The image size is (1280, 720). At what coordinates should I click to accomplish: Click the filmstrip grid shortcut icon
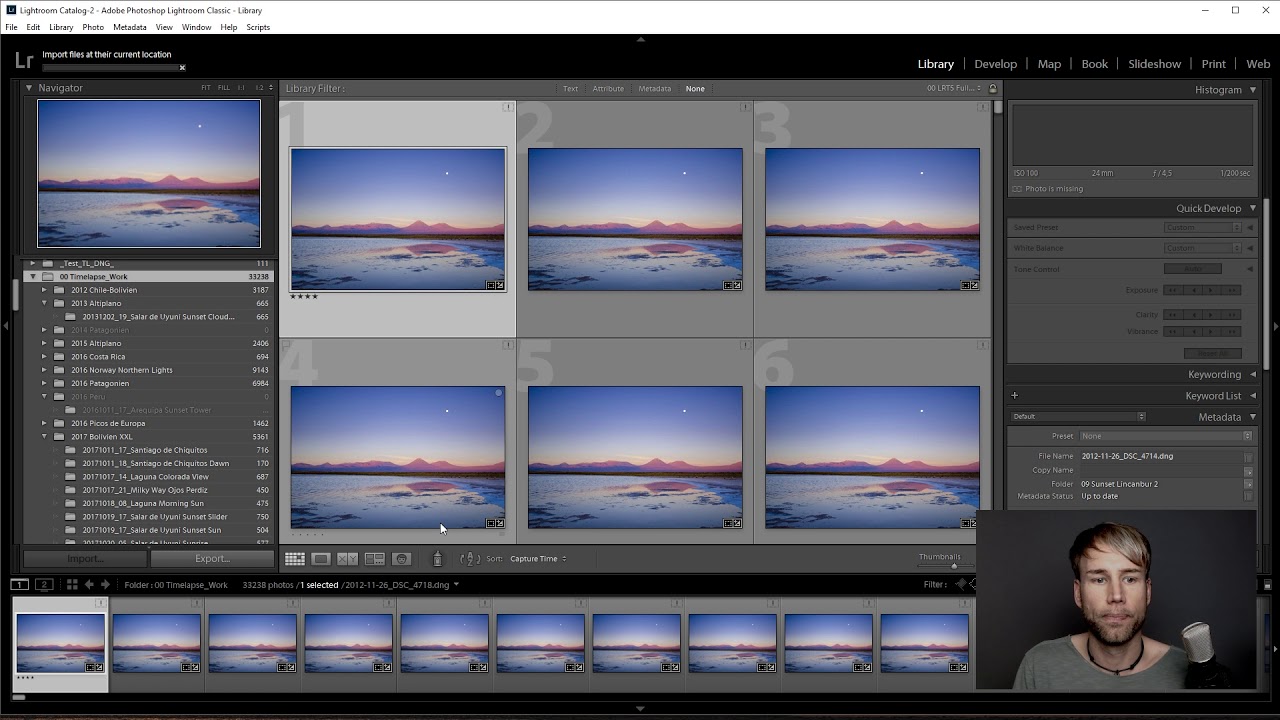pyautogui.click(x=72, y=584)
